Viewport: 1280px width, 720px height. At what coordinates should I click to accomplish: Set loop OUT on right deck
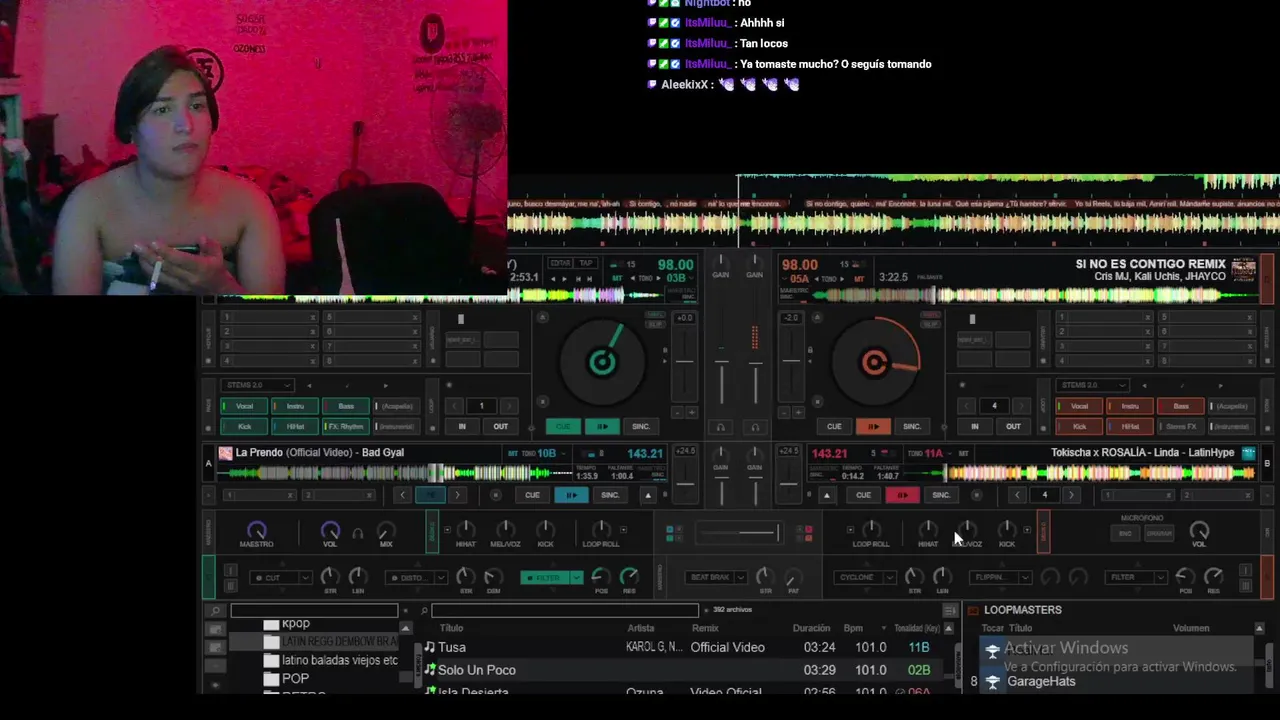coord(1013,426)
